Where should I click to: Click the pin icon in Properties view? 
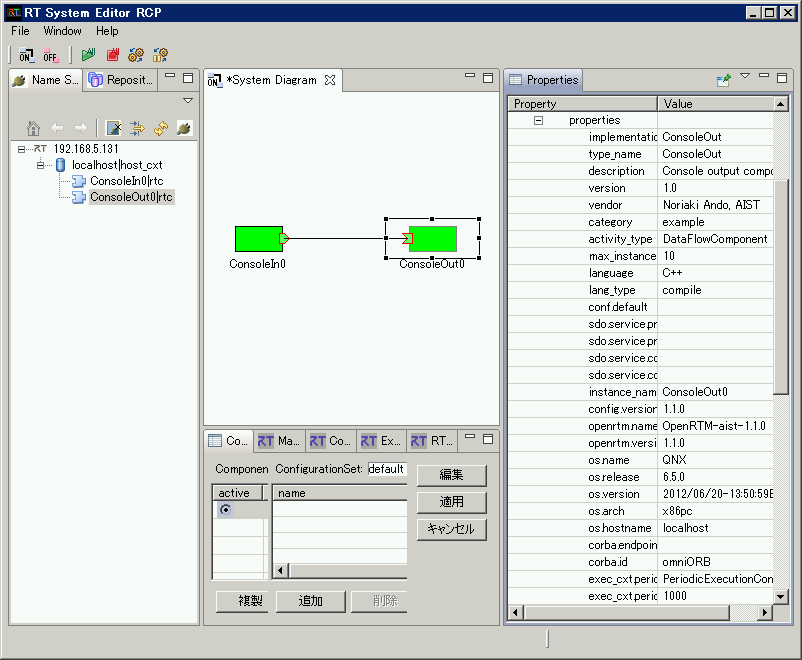pyautogui.click(x=724, y=80)
